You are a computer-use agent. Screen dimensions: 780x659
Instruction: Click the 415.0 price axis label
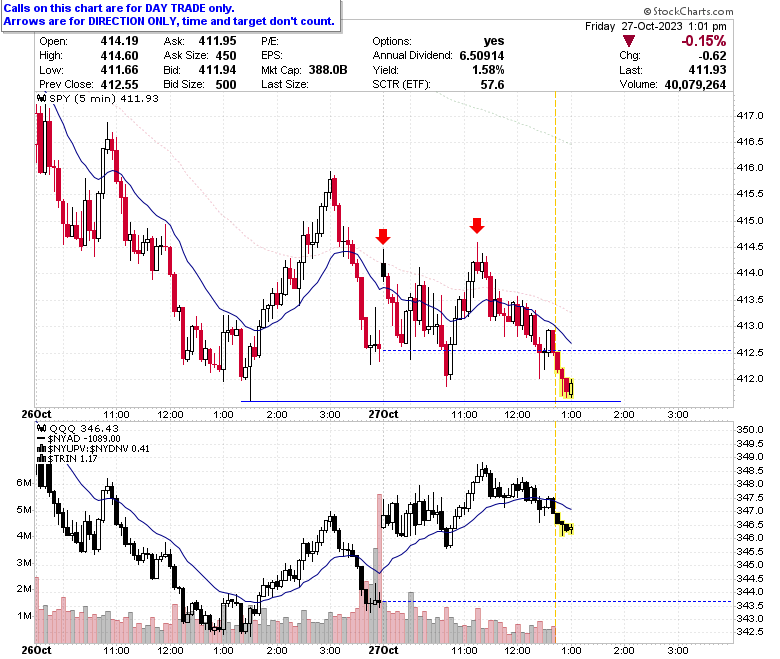(750, 220)
